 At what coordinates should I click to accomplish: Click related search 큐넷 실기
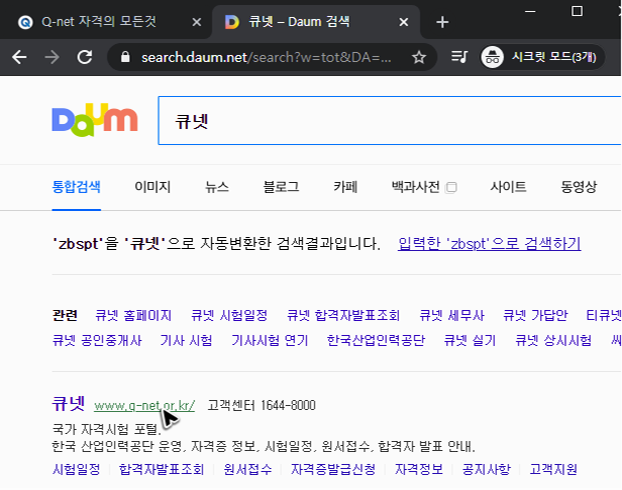[470, 340]
